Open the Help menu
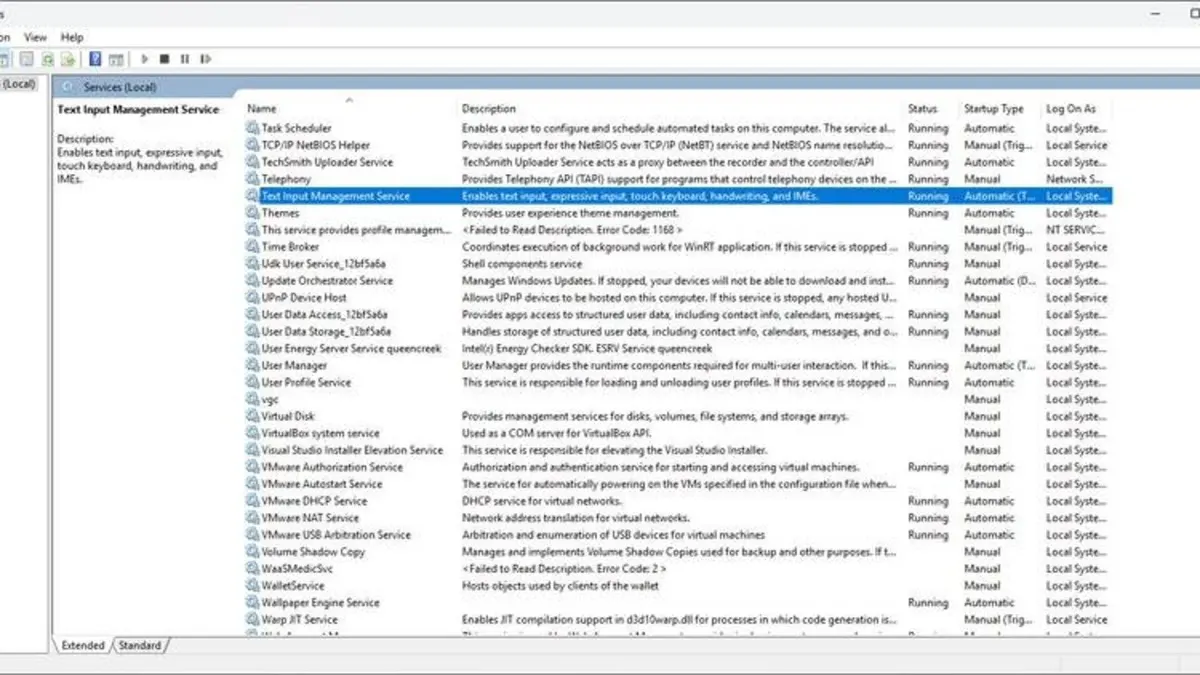This screenshot has height=675, width=1200. pyautogui.click(x=72, y=37)
